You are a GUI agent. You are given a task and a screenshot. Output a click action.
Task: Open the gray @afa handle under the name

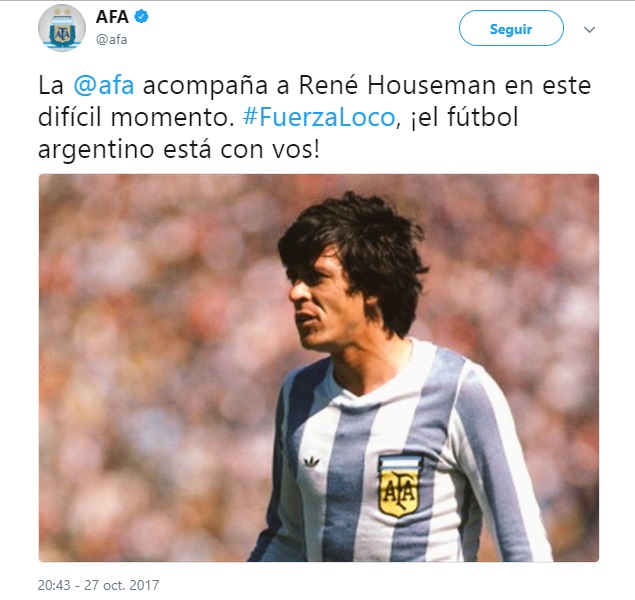coord(111,40)
